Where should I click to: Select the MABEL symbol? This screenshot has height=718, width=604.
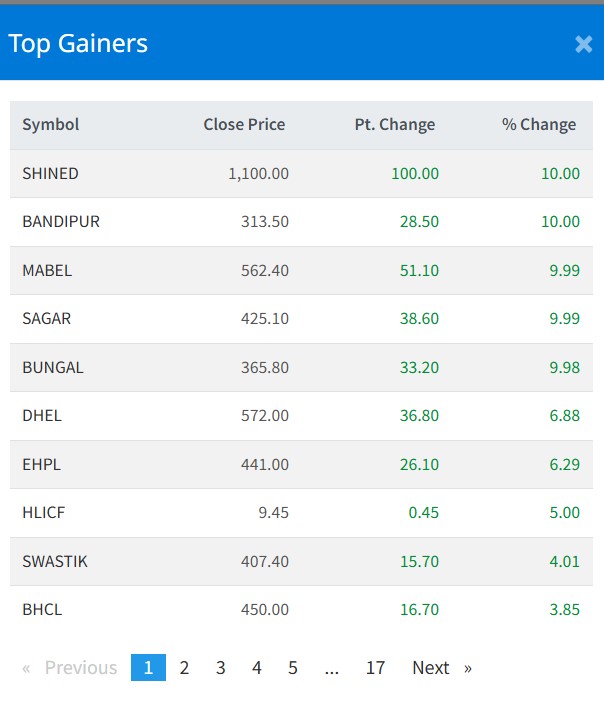47,271
